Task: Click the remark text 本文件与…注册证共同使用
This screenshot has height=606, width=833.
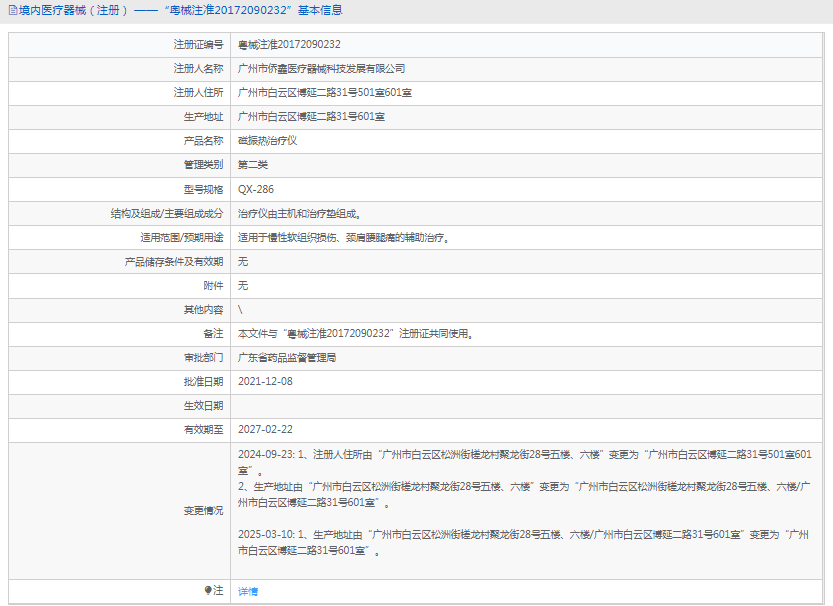Action: pos(355,334)
